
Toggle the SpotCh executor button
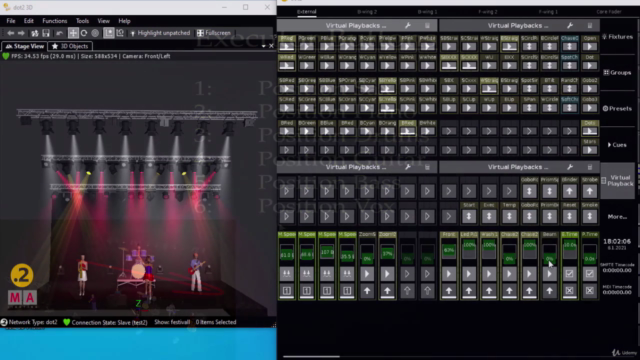pyautogui.click(x=569, y=62)
